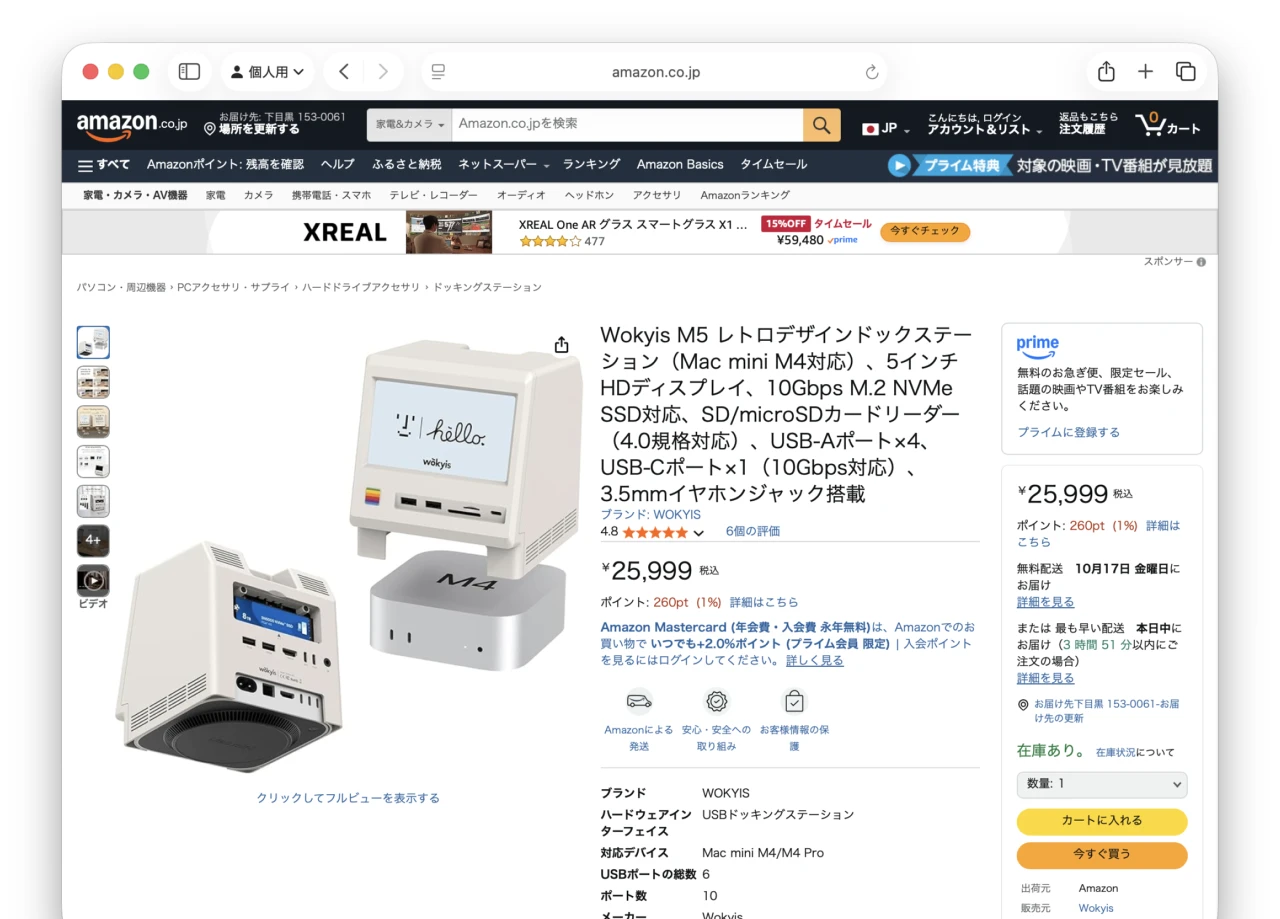Click the page reload icon

tap(872, 72)
